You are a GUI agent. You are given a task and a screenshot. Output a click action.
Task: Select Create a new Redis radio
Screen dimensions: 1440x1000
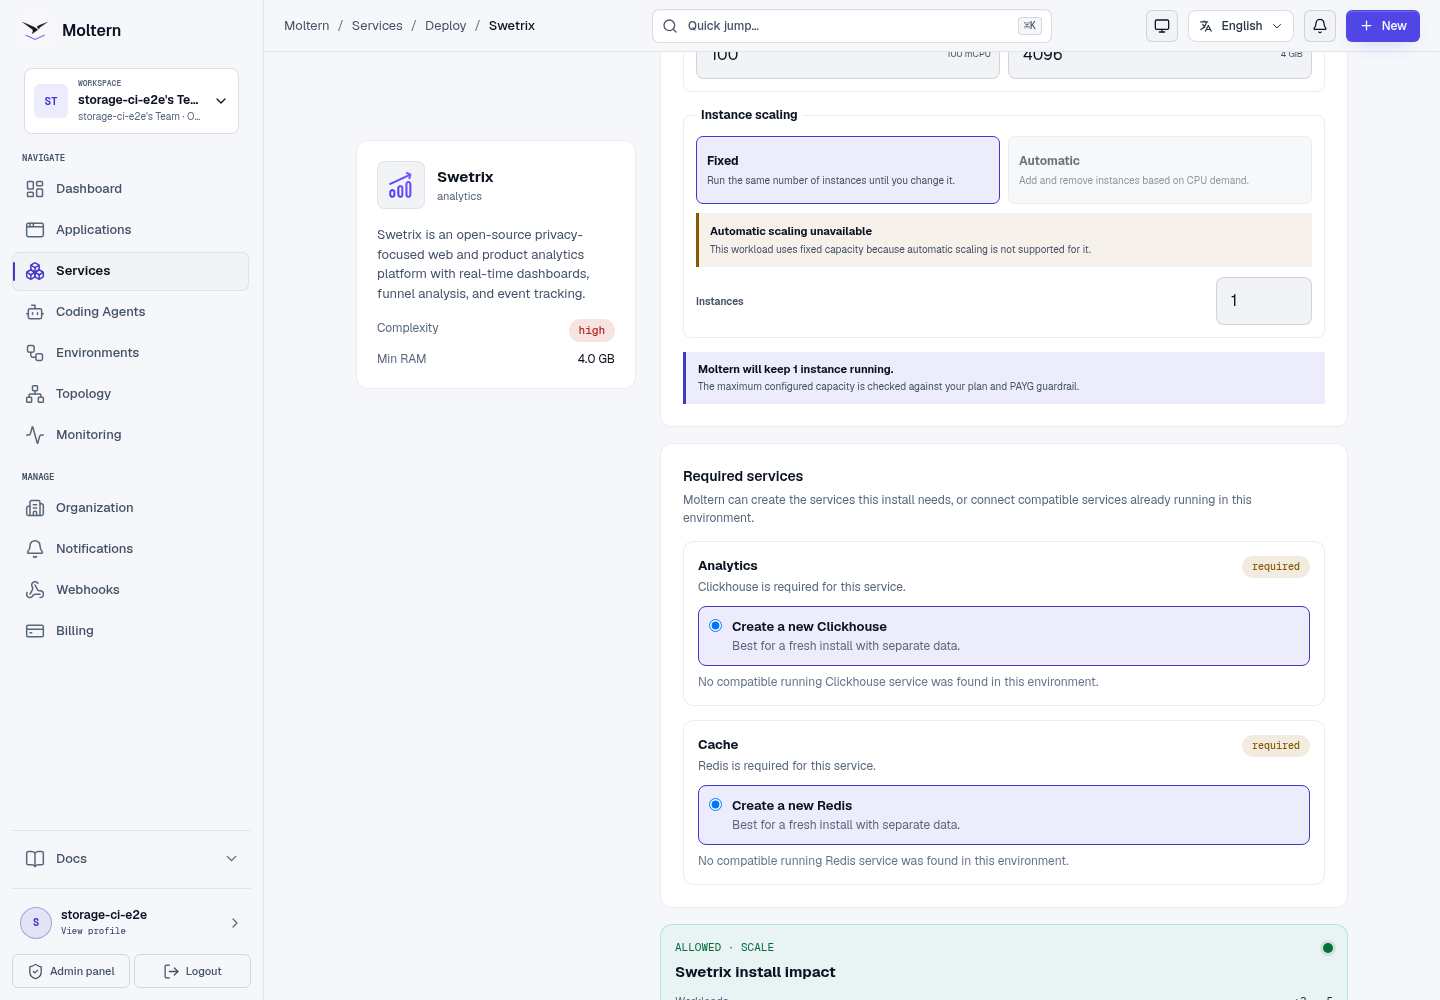click(716, 805)
